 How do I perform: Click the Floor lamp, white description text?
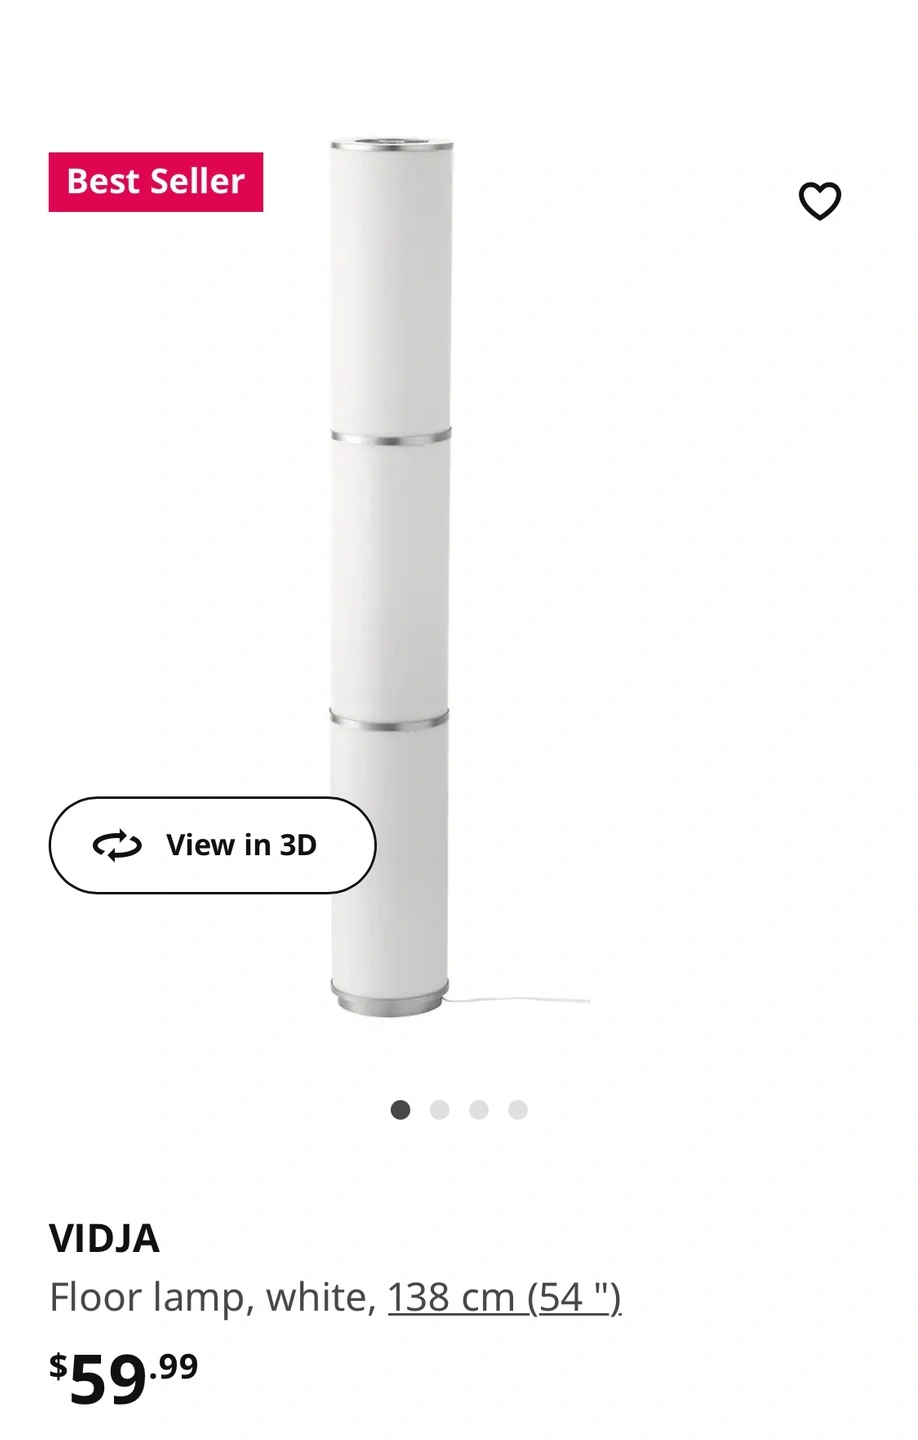click(x=213, y=1297)
